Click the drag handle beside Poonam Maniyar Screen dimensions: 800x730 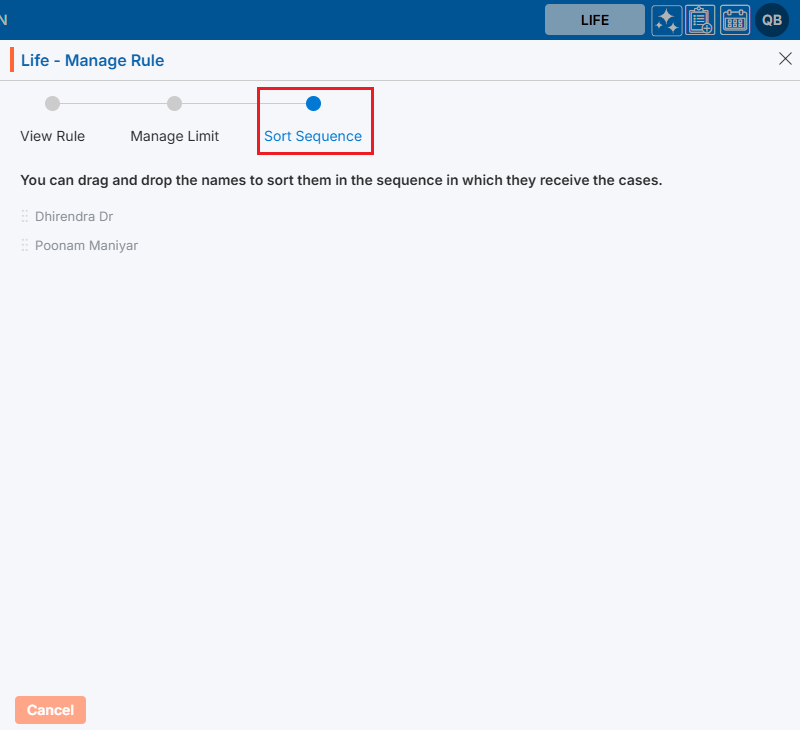click(25, 245)
